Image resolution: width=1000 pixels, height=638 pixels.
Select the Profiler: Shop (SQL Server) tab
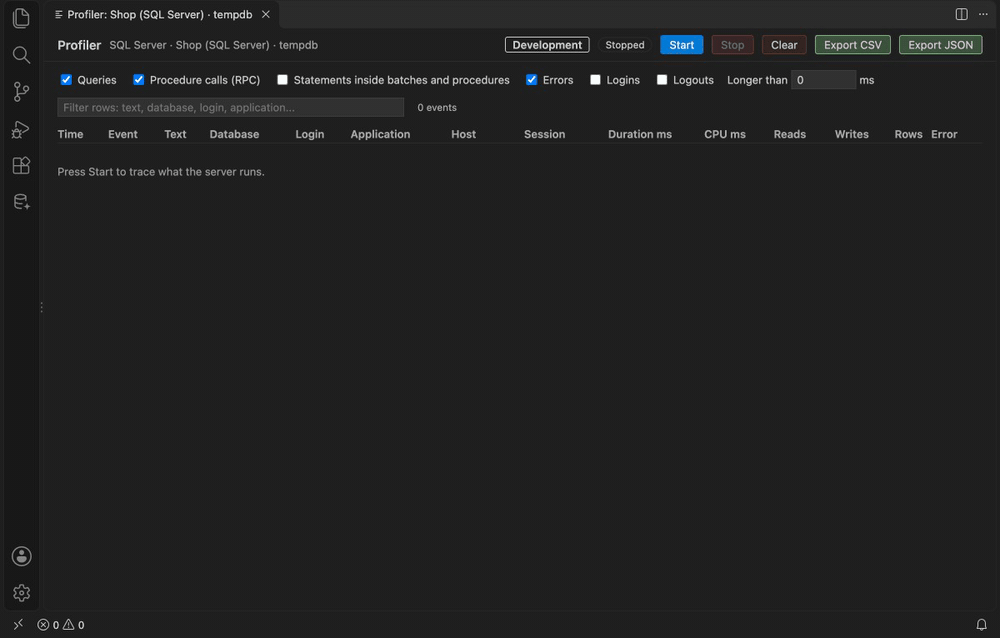click(160, 14)
